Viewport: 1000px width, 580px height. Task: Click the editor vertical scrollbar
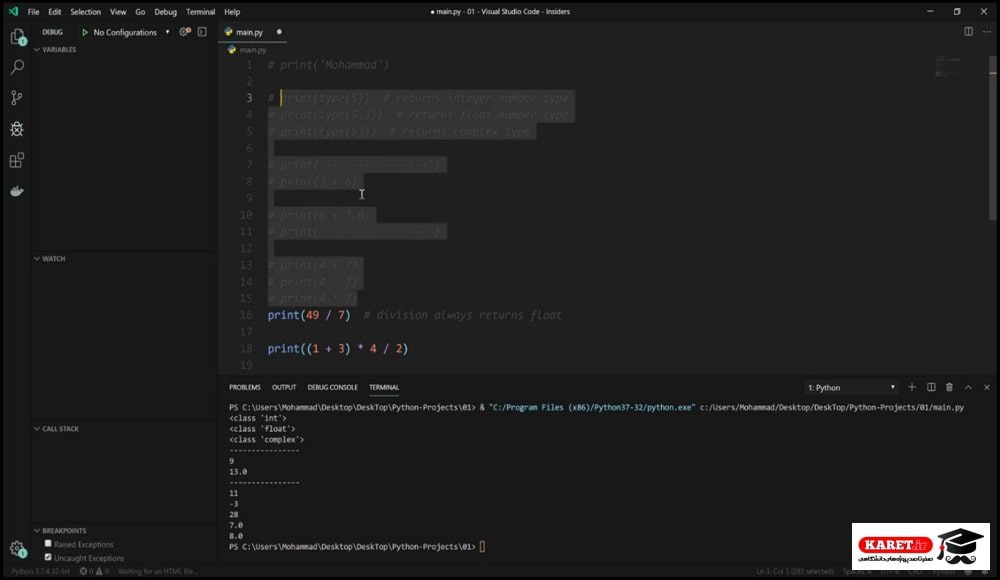[992, 137]
